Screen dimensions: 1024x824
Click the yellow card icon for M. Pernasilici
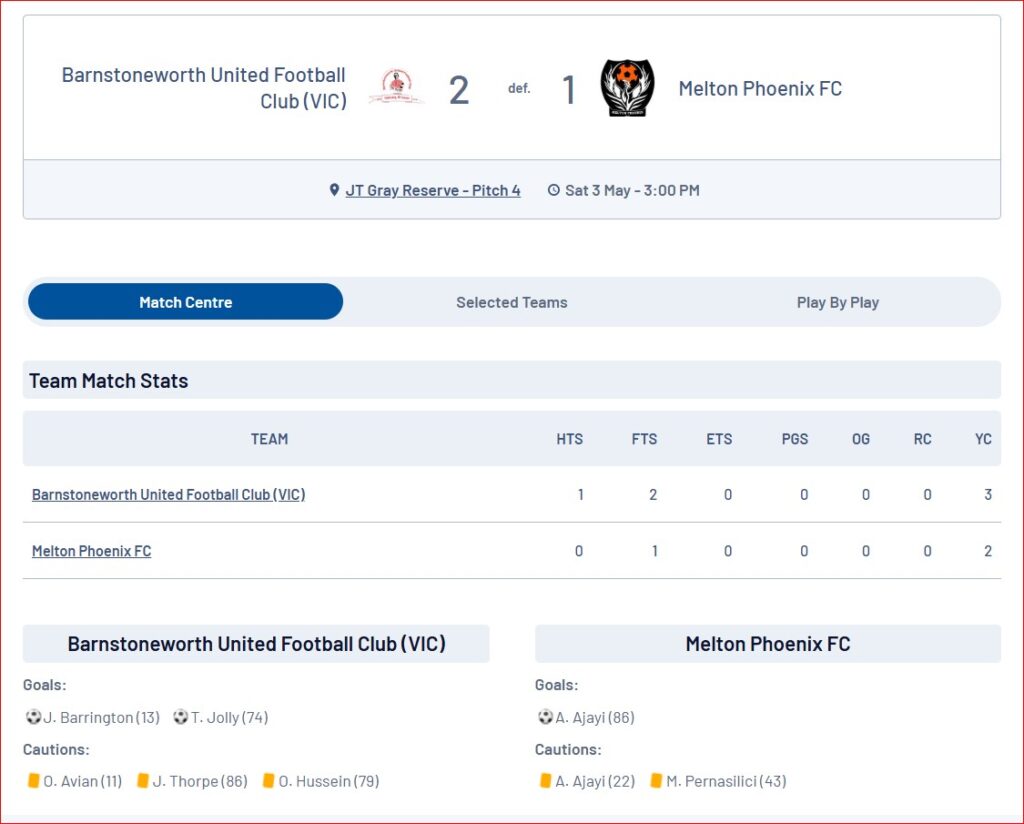point(656,780)
